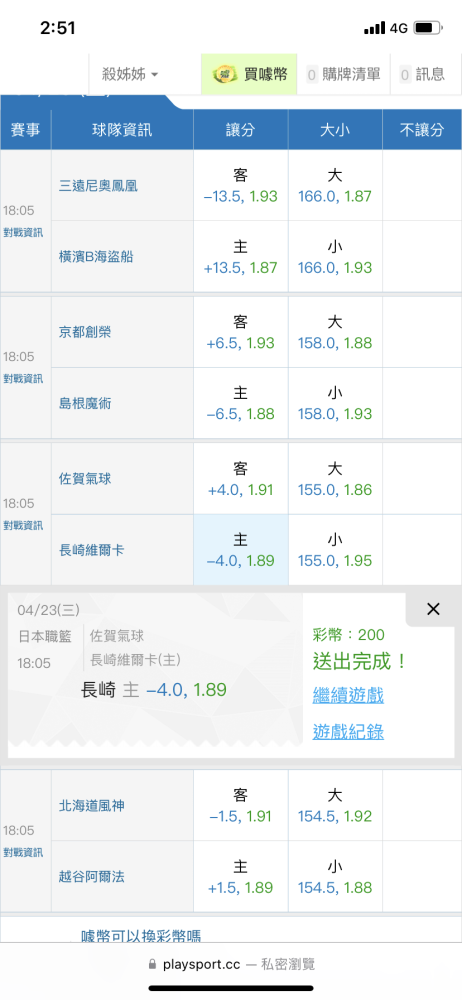Choose over 154.5, 1.92 for 北海道風神

coord(335,805)
